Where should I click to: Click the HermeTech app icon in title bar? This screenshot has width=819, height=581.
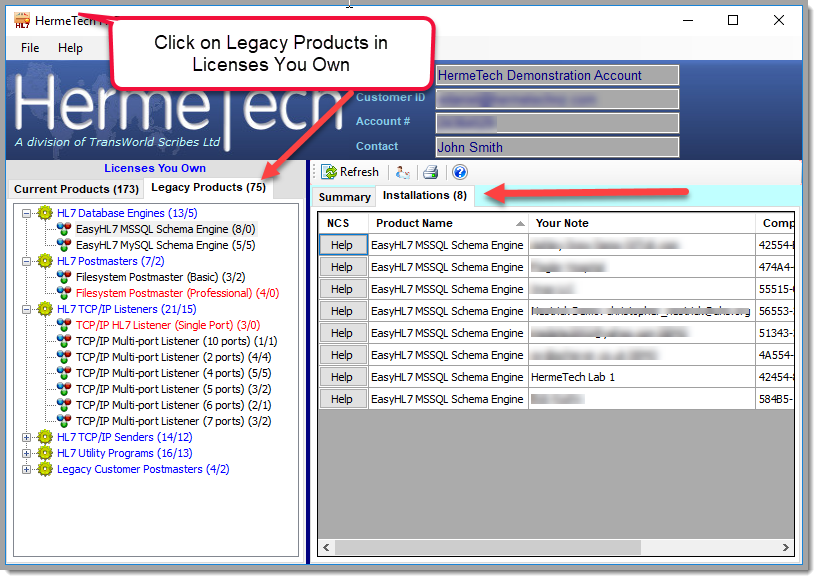coord(22,20)
